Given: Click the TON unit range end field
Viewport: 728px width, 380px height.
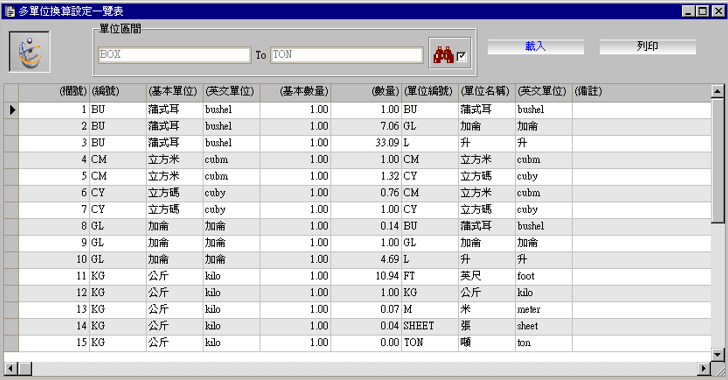Looking at the screenshot, I should tap(347, 55).
